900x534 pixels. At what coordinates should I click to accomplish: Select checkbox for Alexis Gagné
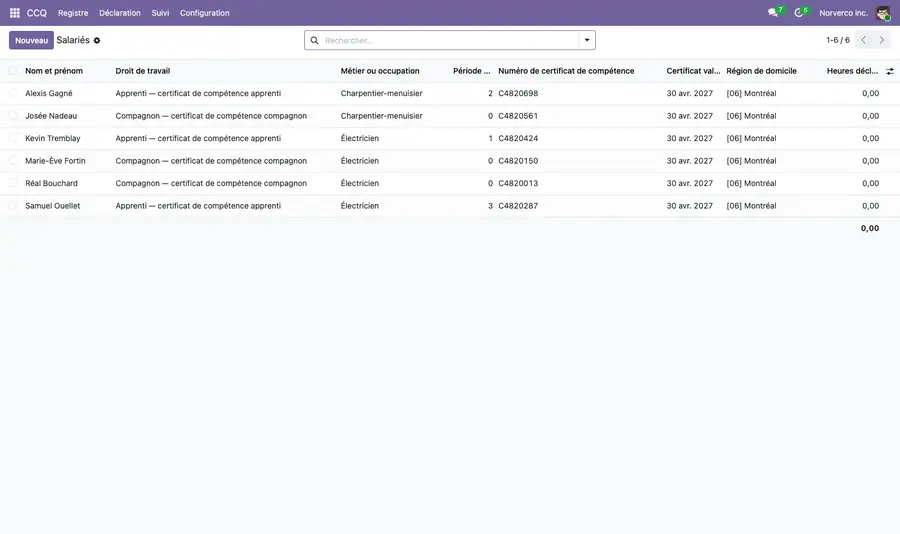coord(13,93)
